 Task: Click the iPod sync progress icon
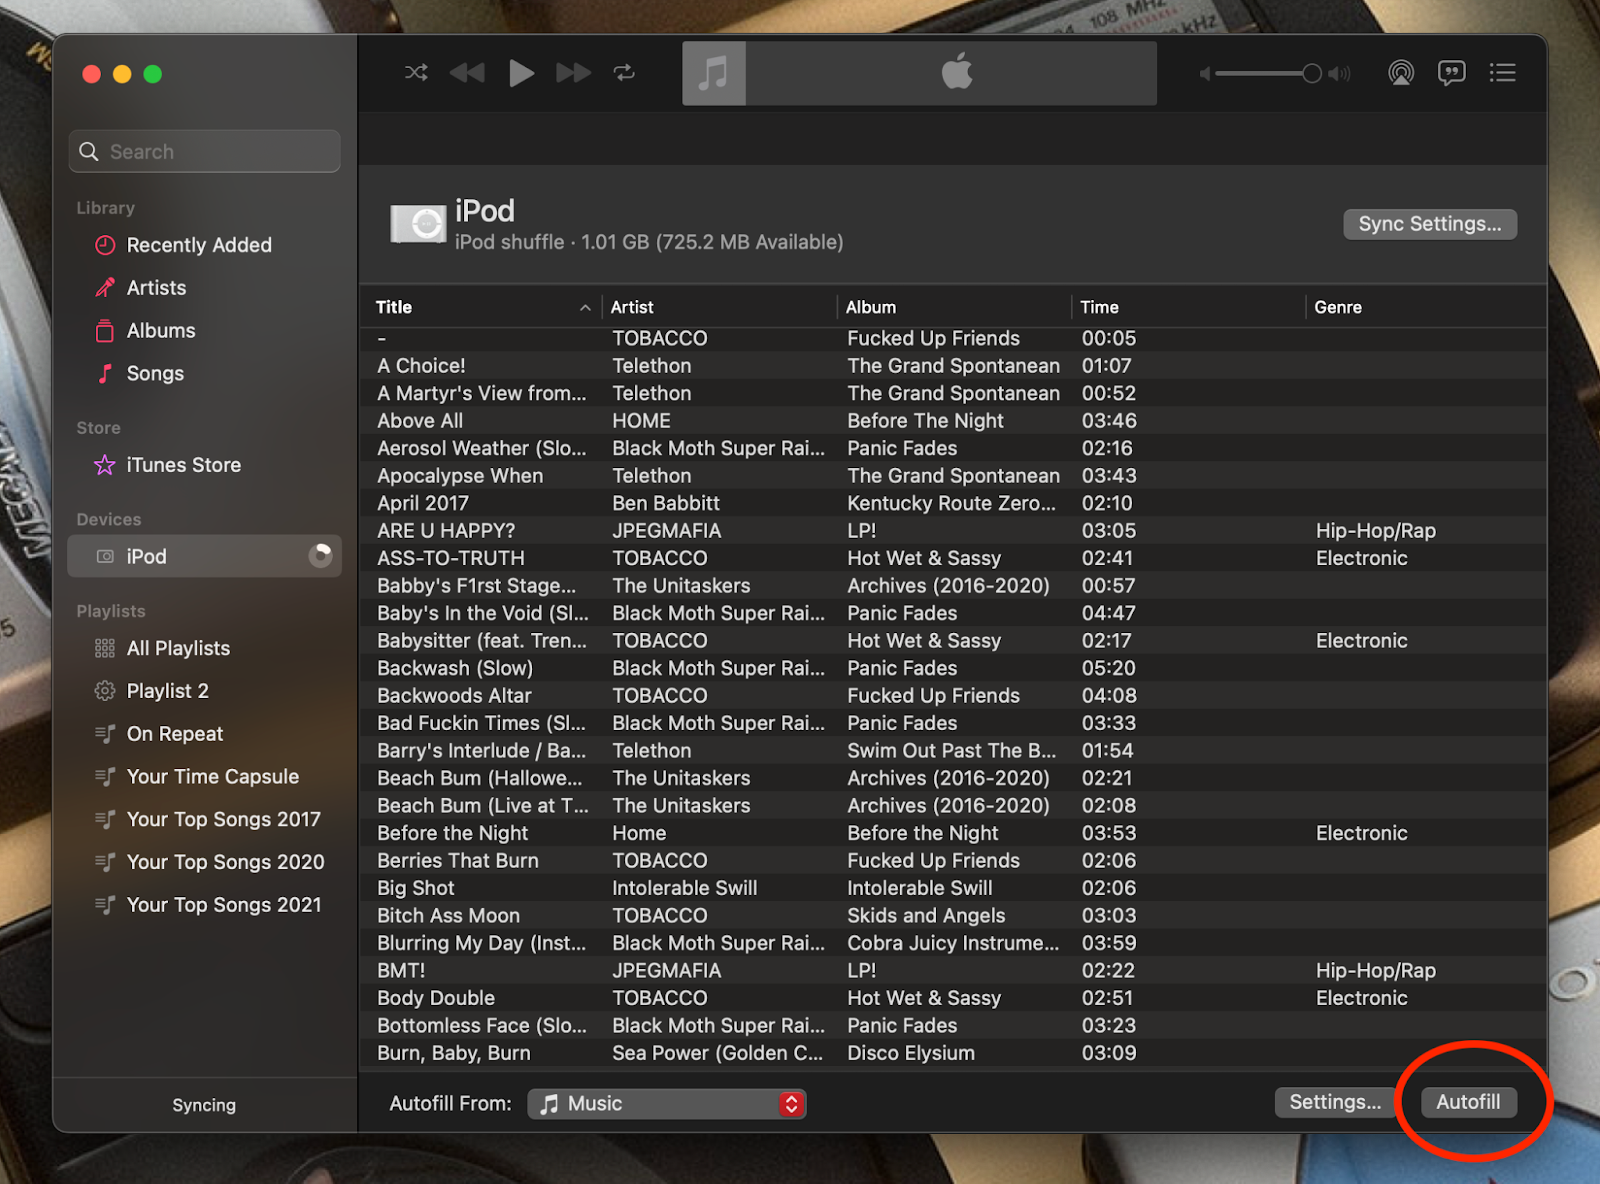pyautogui.click(x=320, y=556)
